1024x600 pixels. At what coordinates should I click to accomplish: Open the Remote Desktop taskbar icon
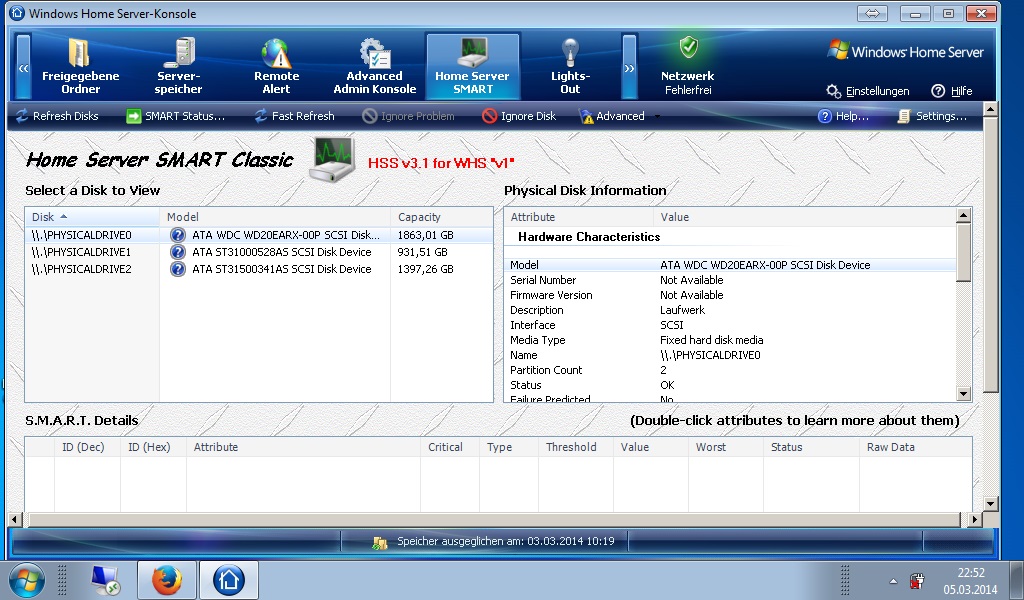(104, 580)
